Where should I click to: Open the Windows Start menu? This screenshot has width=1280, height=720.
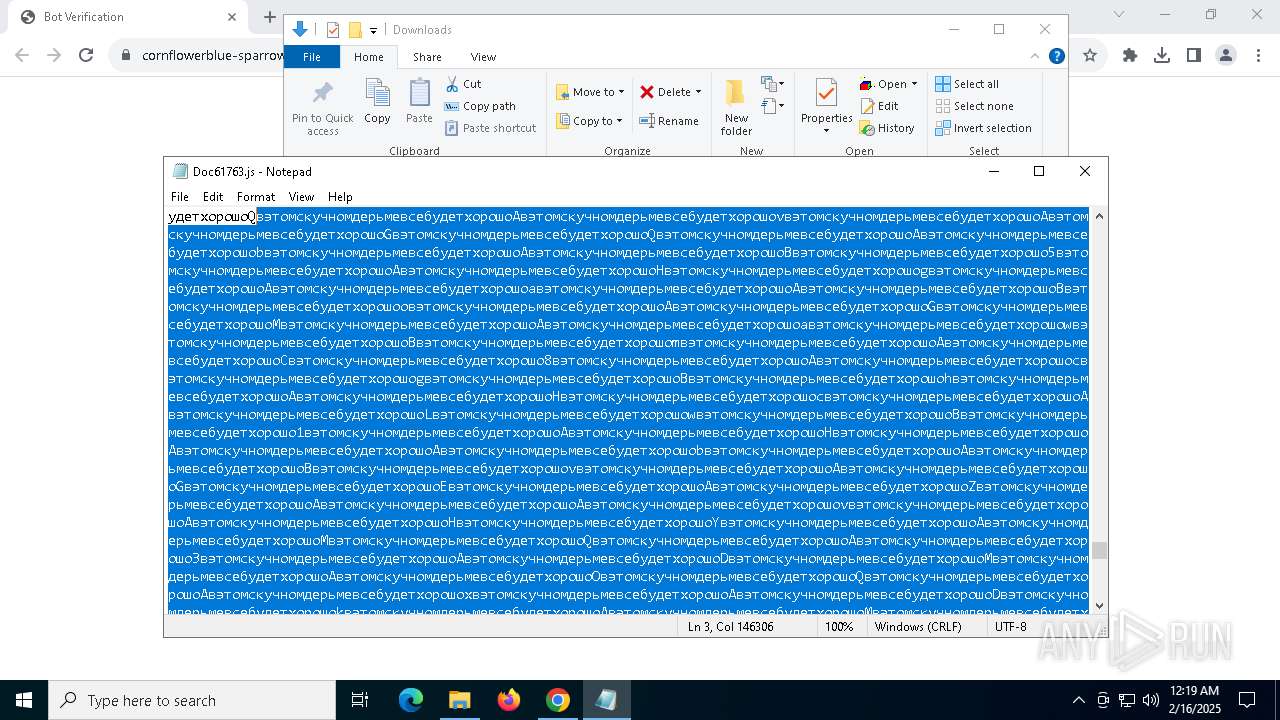tap(24, 700)
